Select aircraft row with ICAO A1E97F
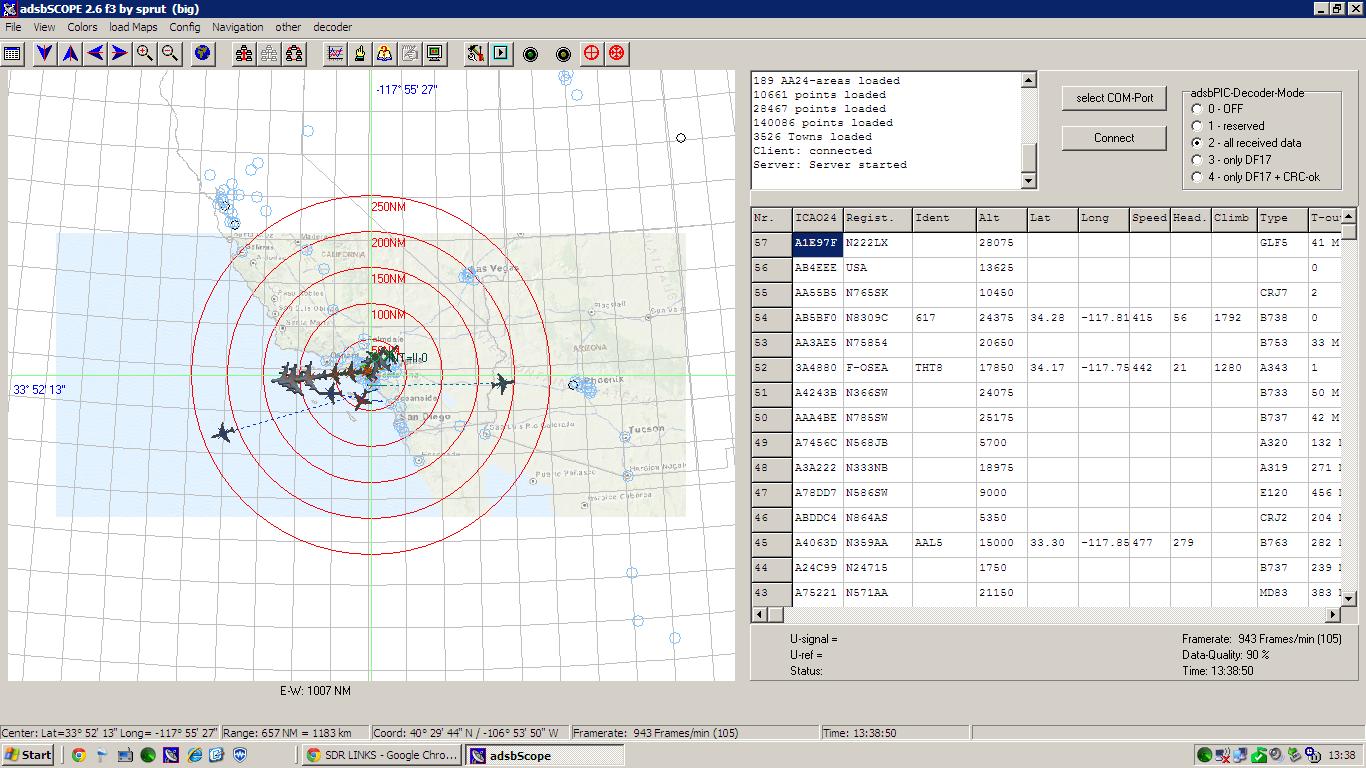The width and height of the screenshot is (1366, 768). click(816, 243)
